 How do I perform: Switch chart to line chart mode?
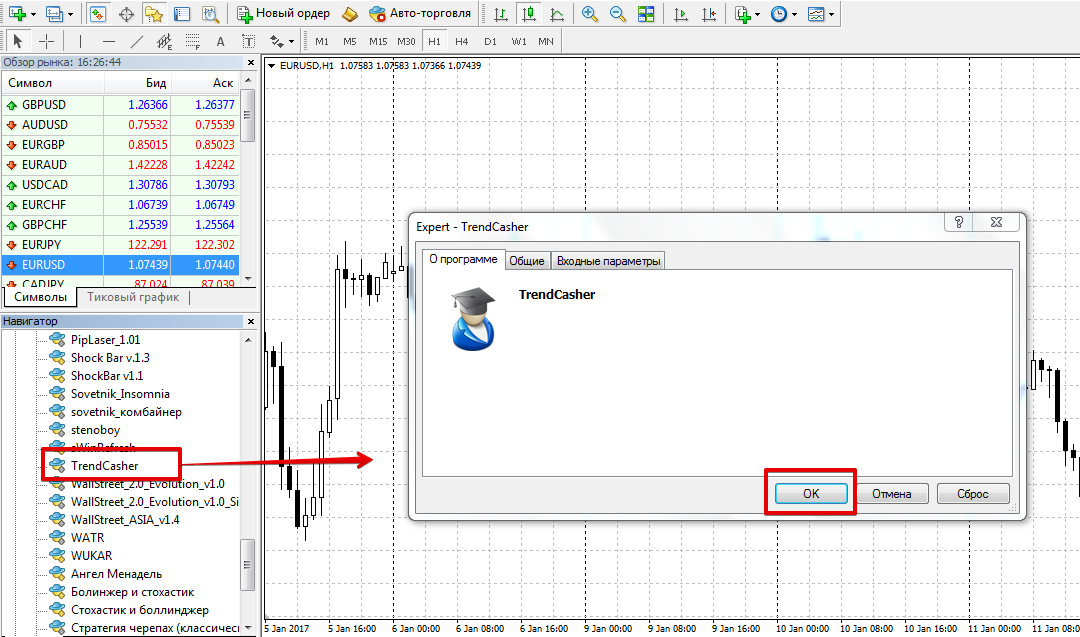point(556,14)
